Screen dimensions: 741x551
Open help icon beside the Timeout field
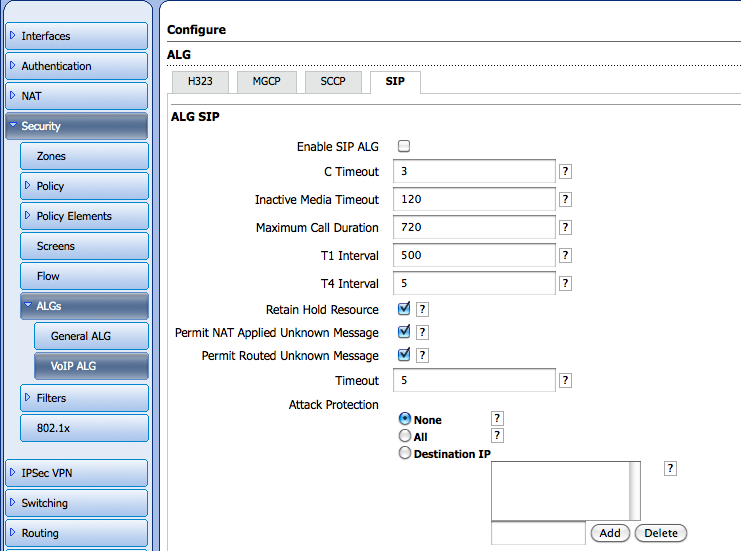[x=565, y=380]
